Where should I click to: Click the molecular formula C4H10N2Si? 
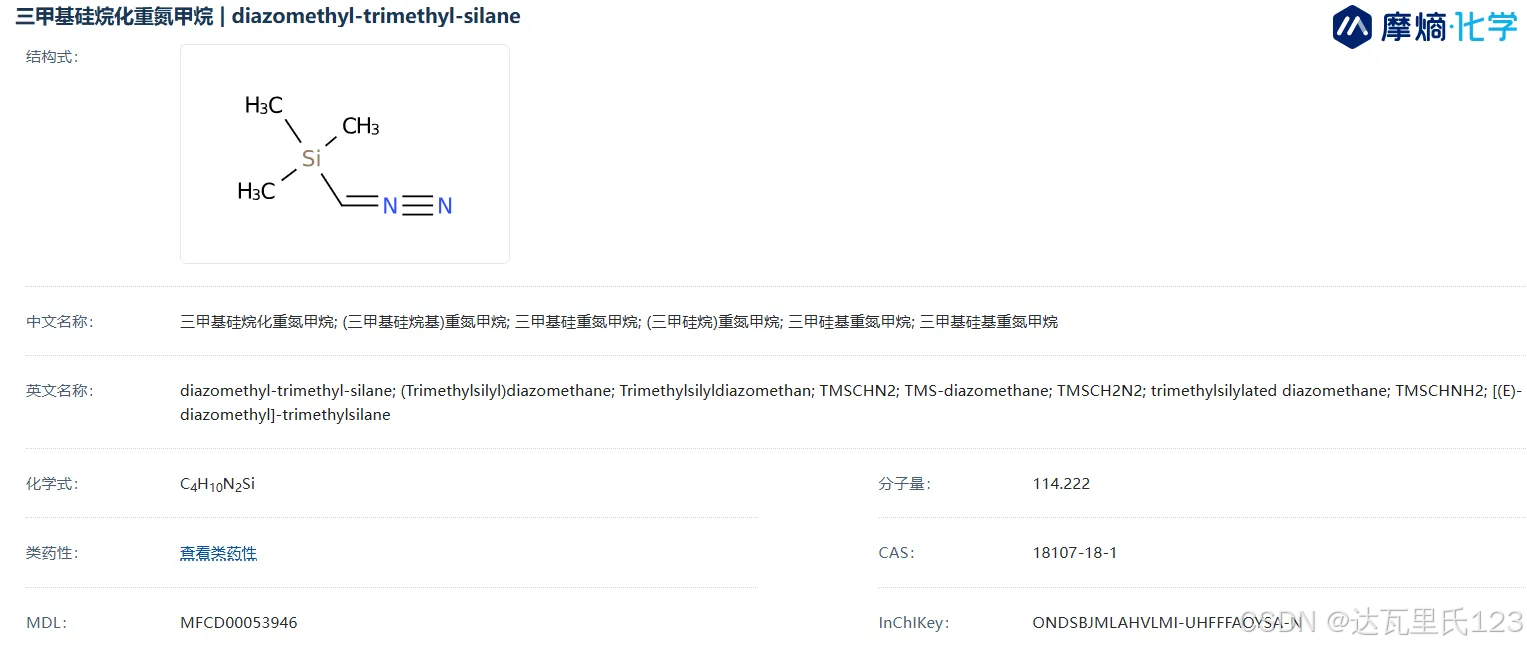pos(218,484)
